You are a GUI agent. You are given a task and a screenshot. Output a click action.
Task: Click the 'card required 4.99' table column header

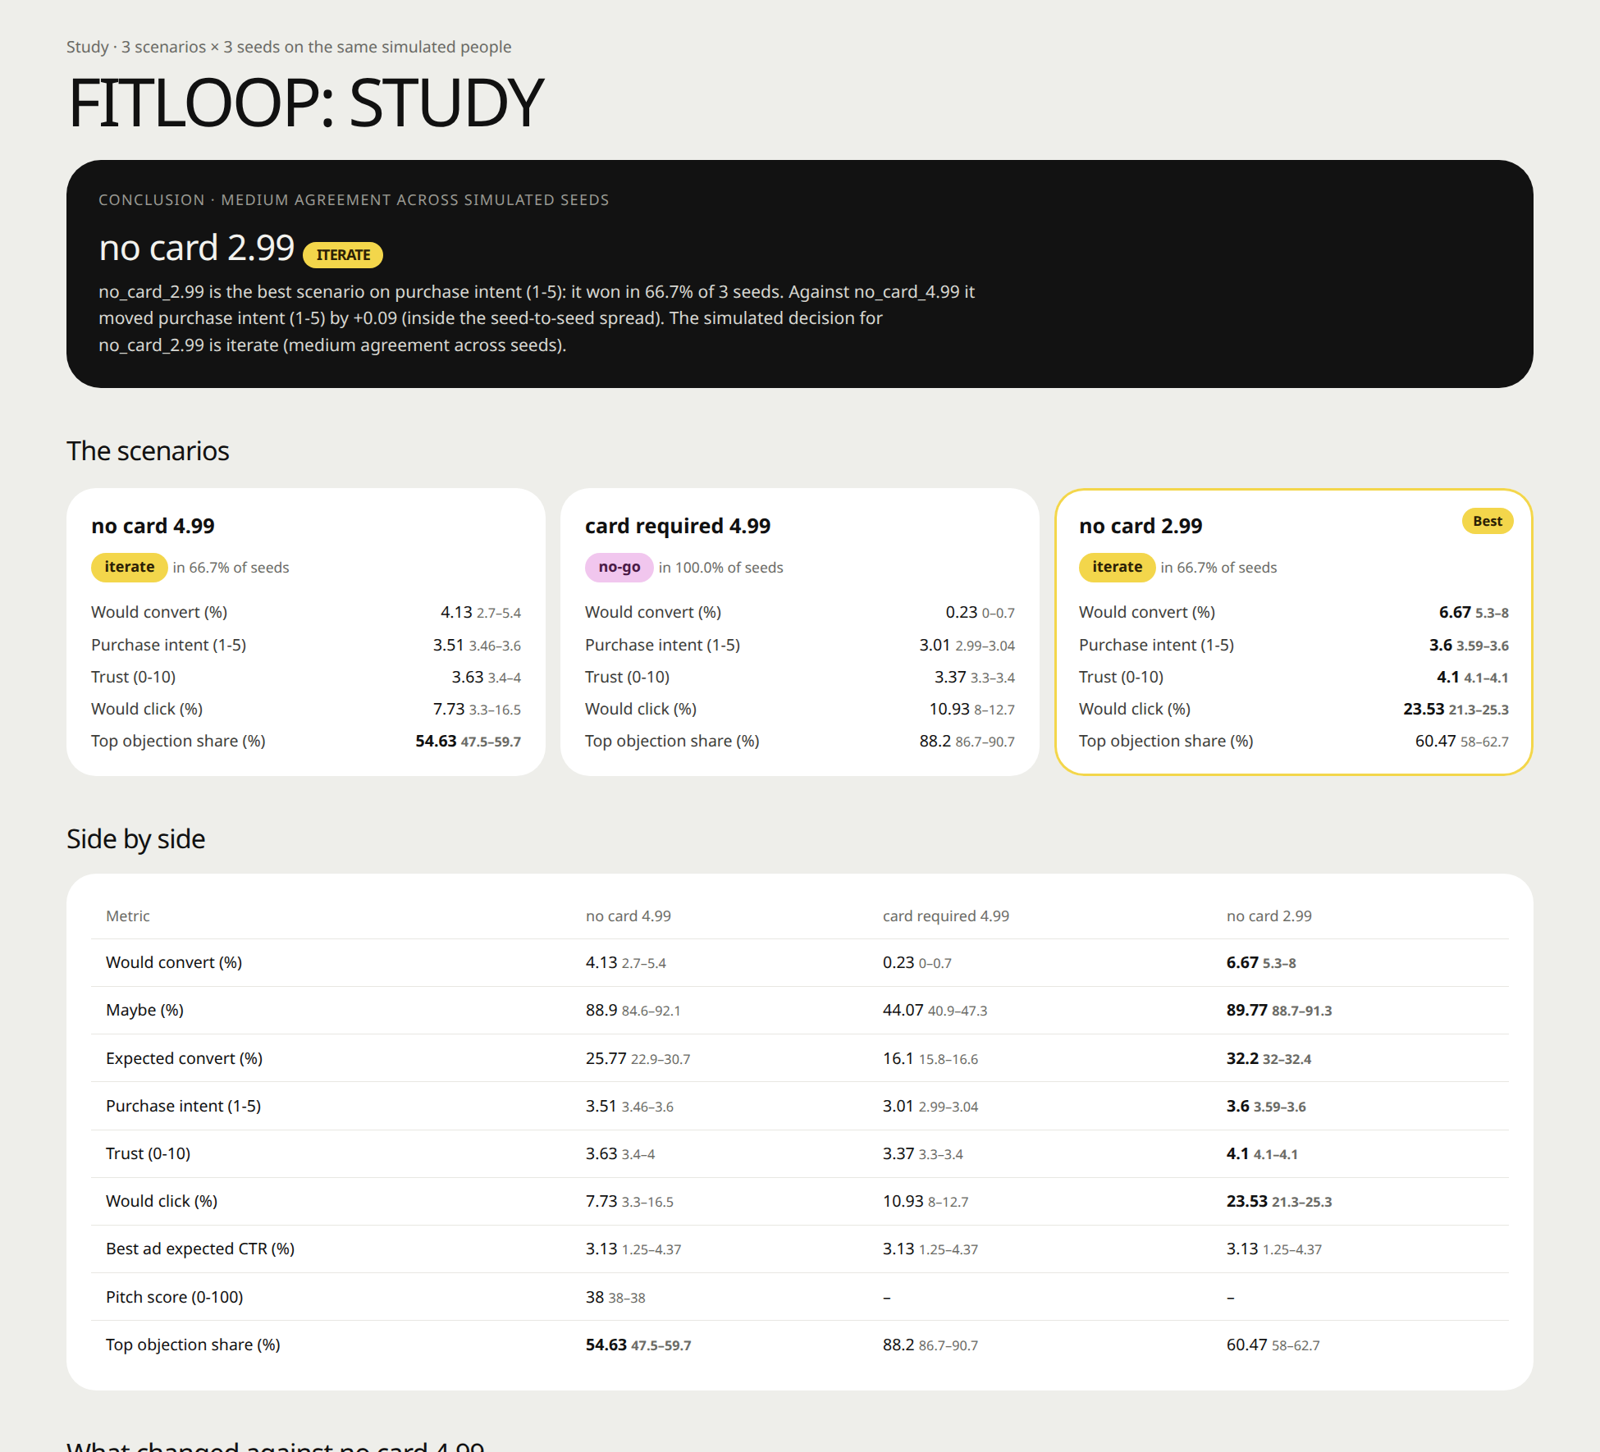coord(946,916)
